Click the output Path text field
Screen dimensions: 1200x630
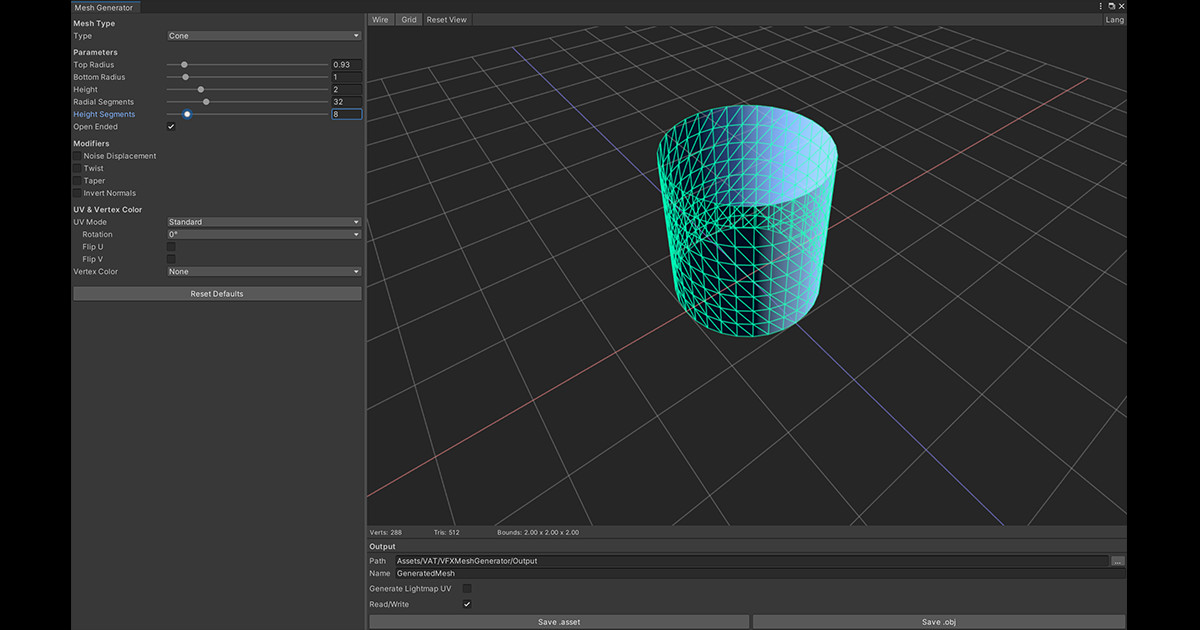click(751, 561)
